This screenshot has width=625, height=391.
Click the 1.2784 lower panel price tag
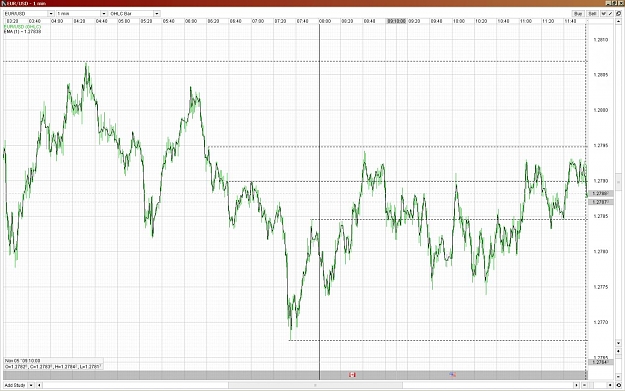(601, 362)
